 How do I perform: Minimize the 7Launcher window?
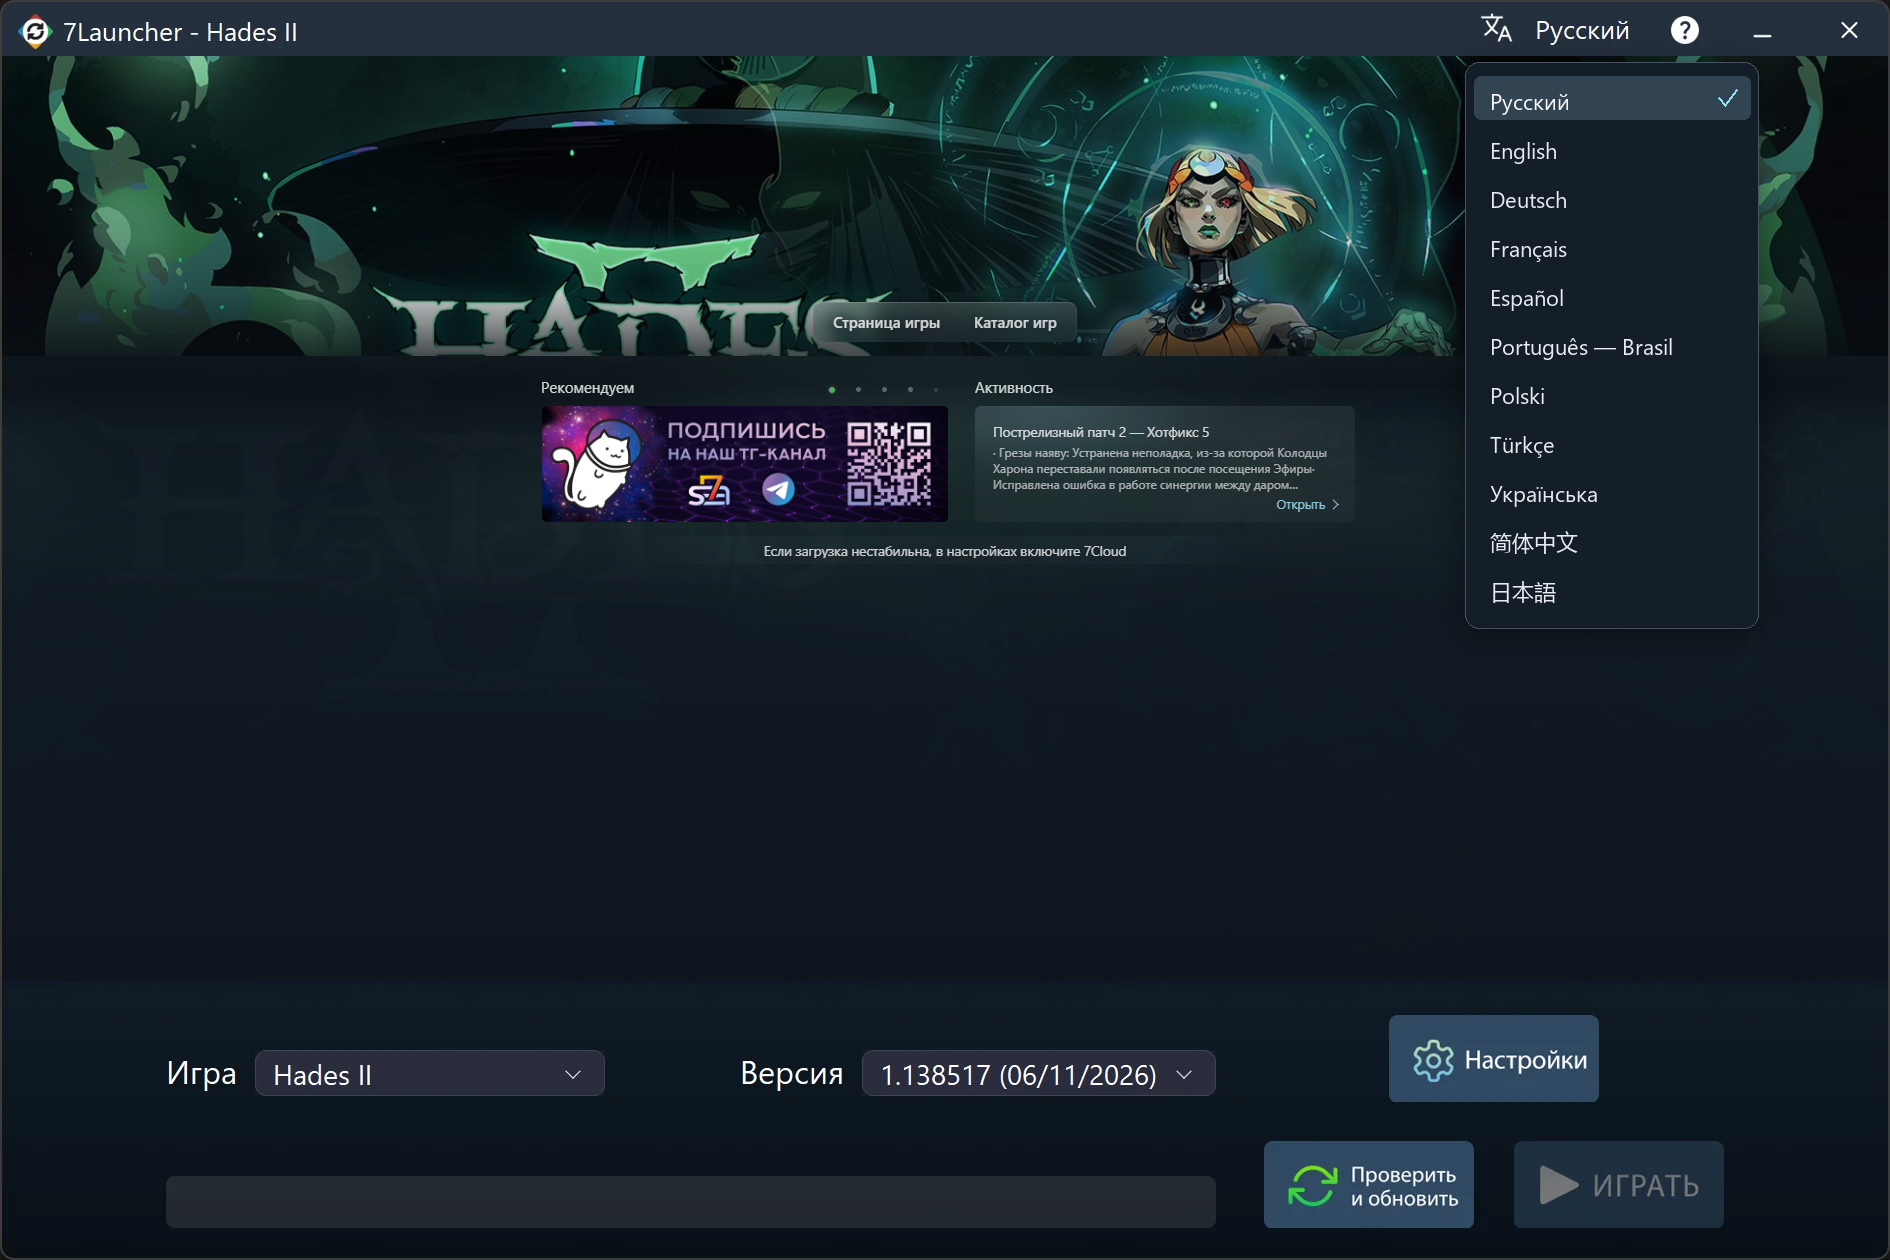coord(1762,31)
